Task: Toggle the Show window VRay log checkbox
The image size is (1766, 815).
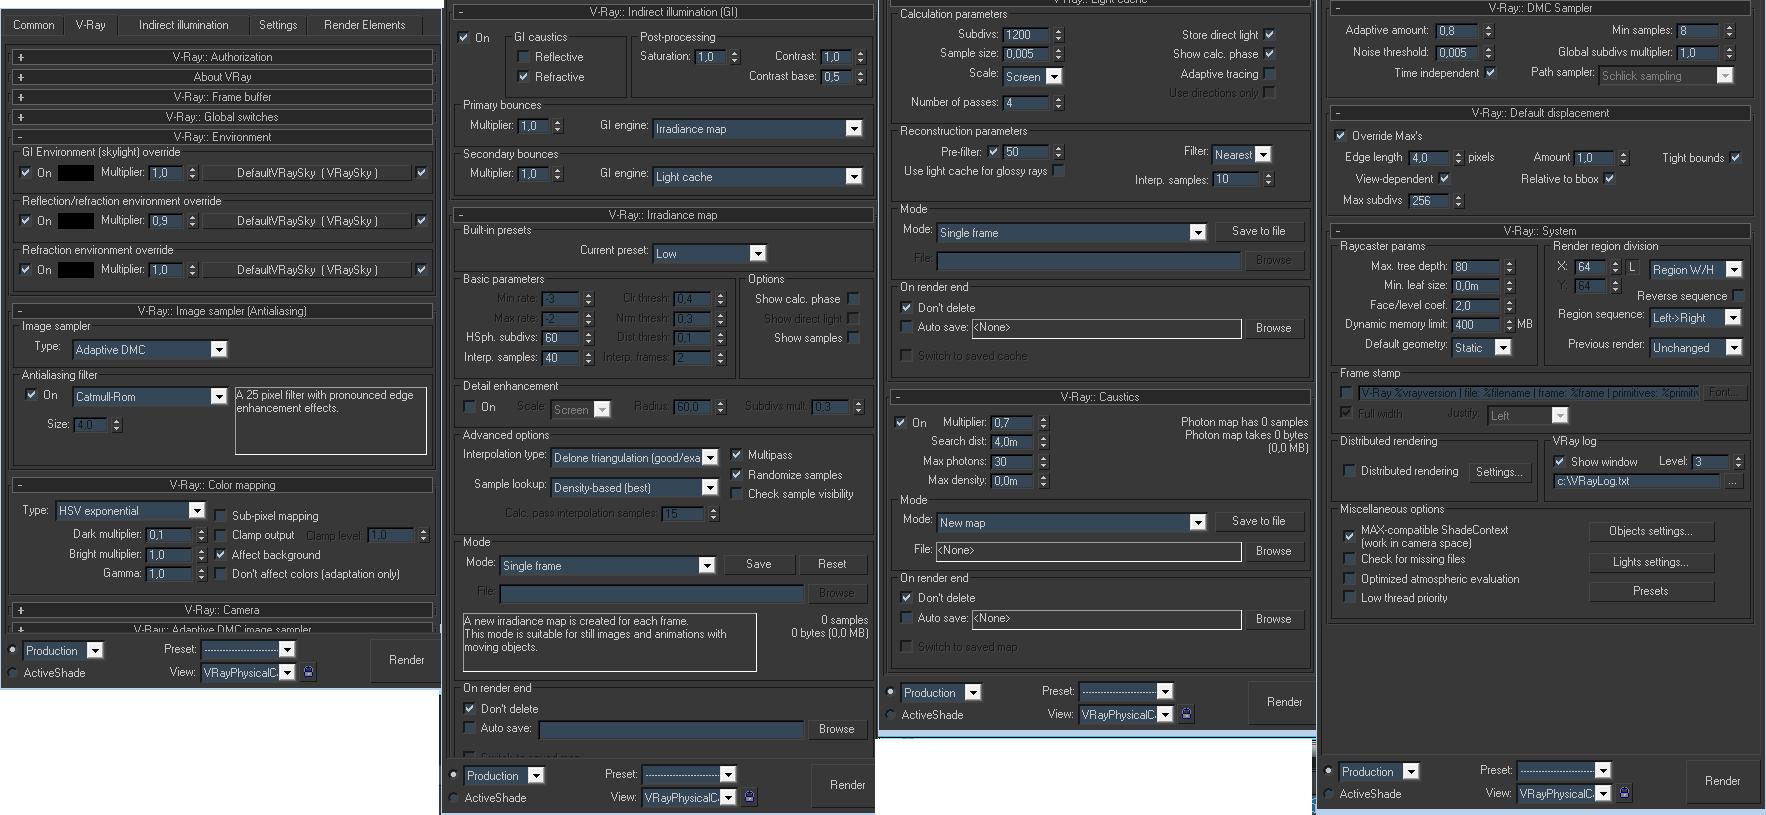Action: click(x=1559, y=461)
